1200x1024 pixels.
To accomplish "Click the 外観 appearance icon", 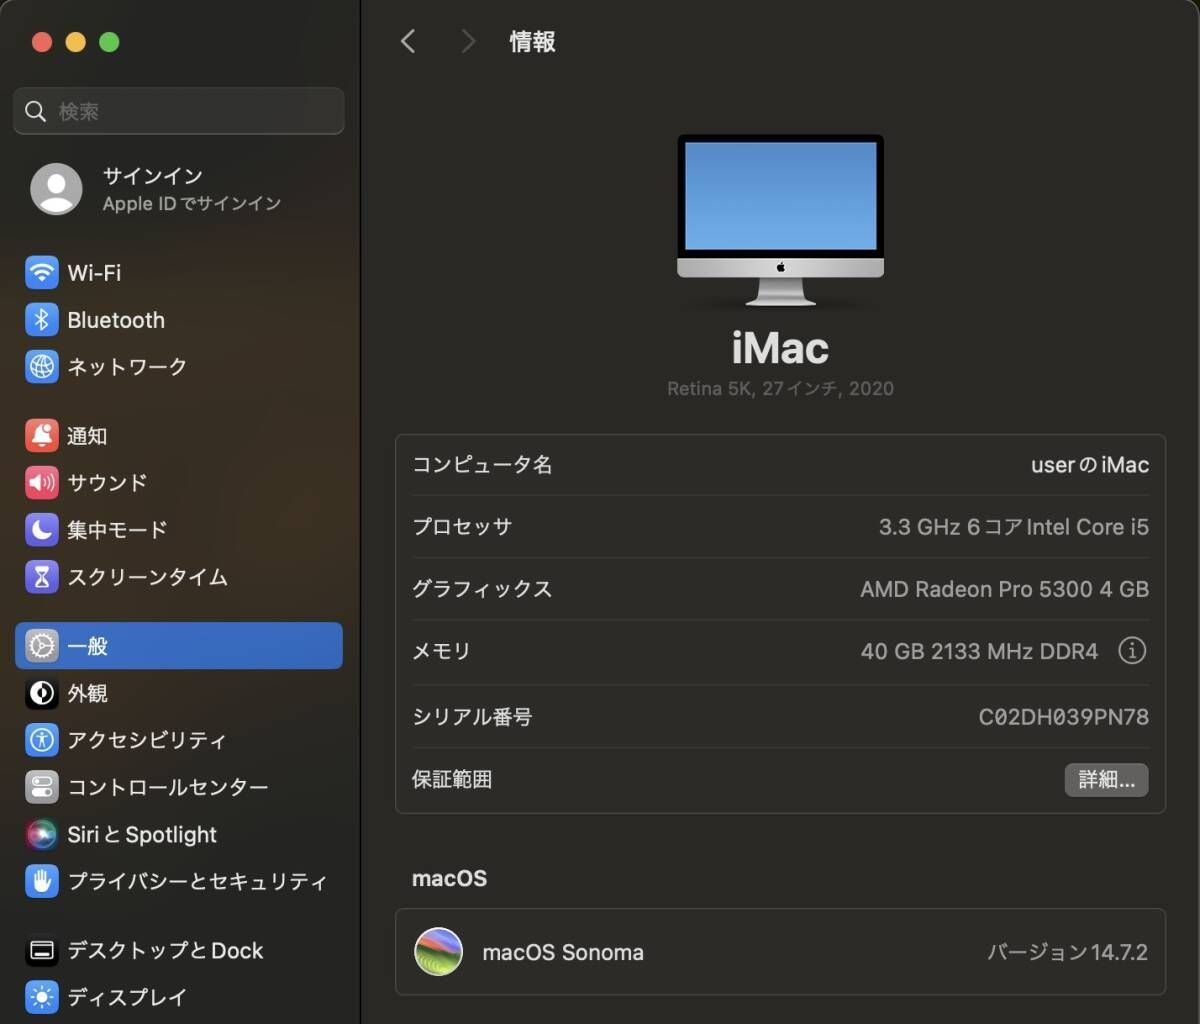I will coord(41,693).
